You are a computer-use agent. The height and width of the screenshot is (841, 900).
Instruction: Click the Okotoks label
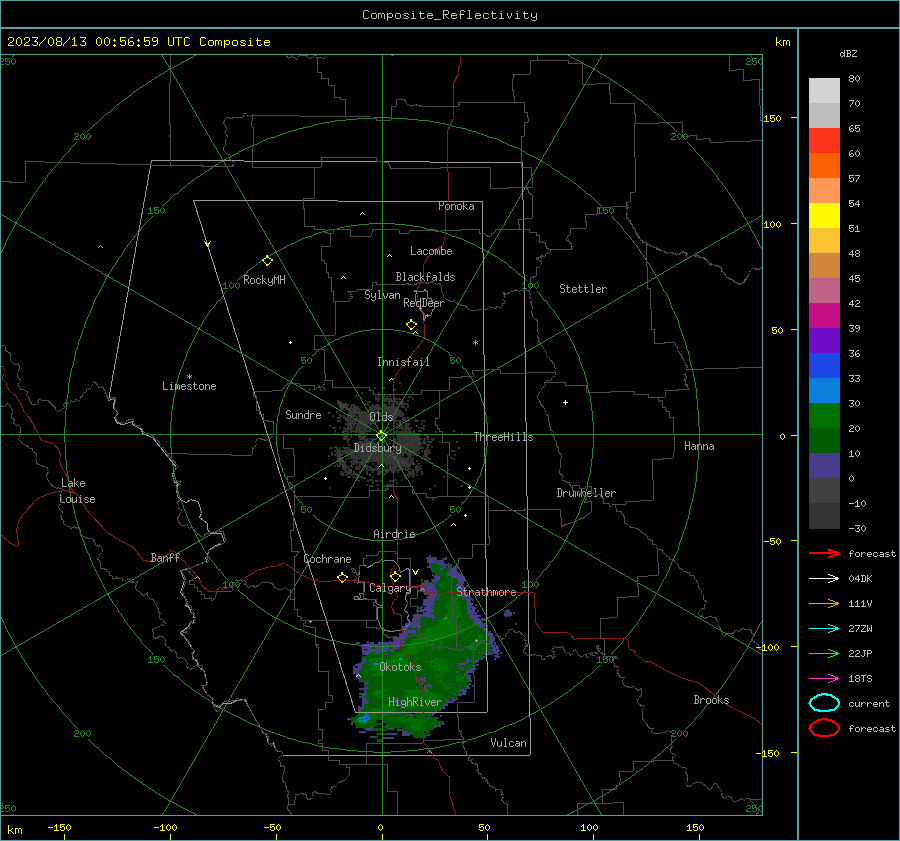(x=400, y=667)
